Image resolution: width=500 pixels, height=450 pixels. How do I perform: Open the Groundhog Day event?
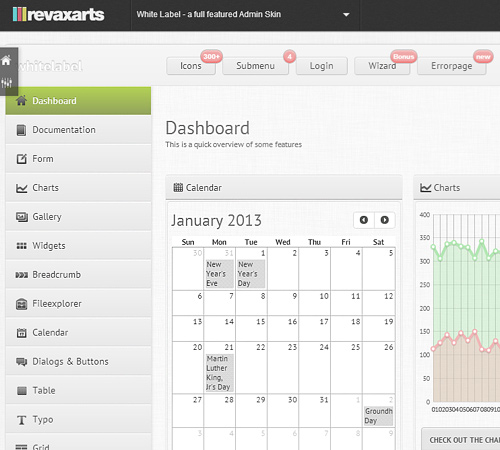pyautogui.click(x=378, y=416)
